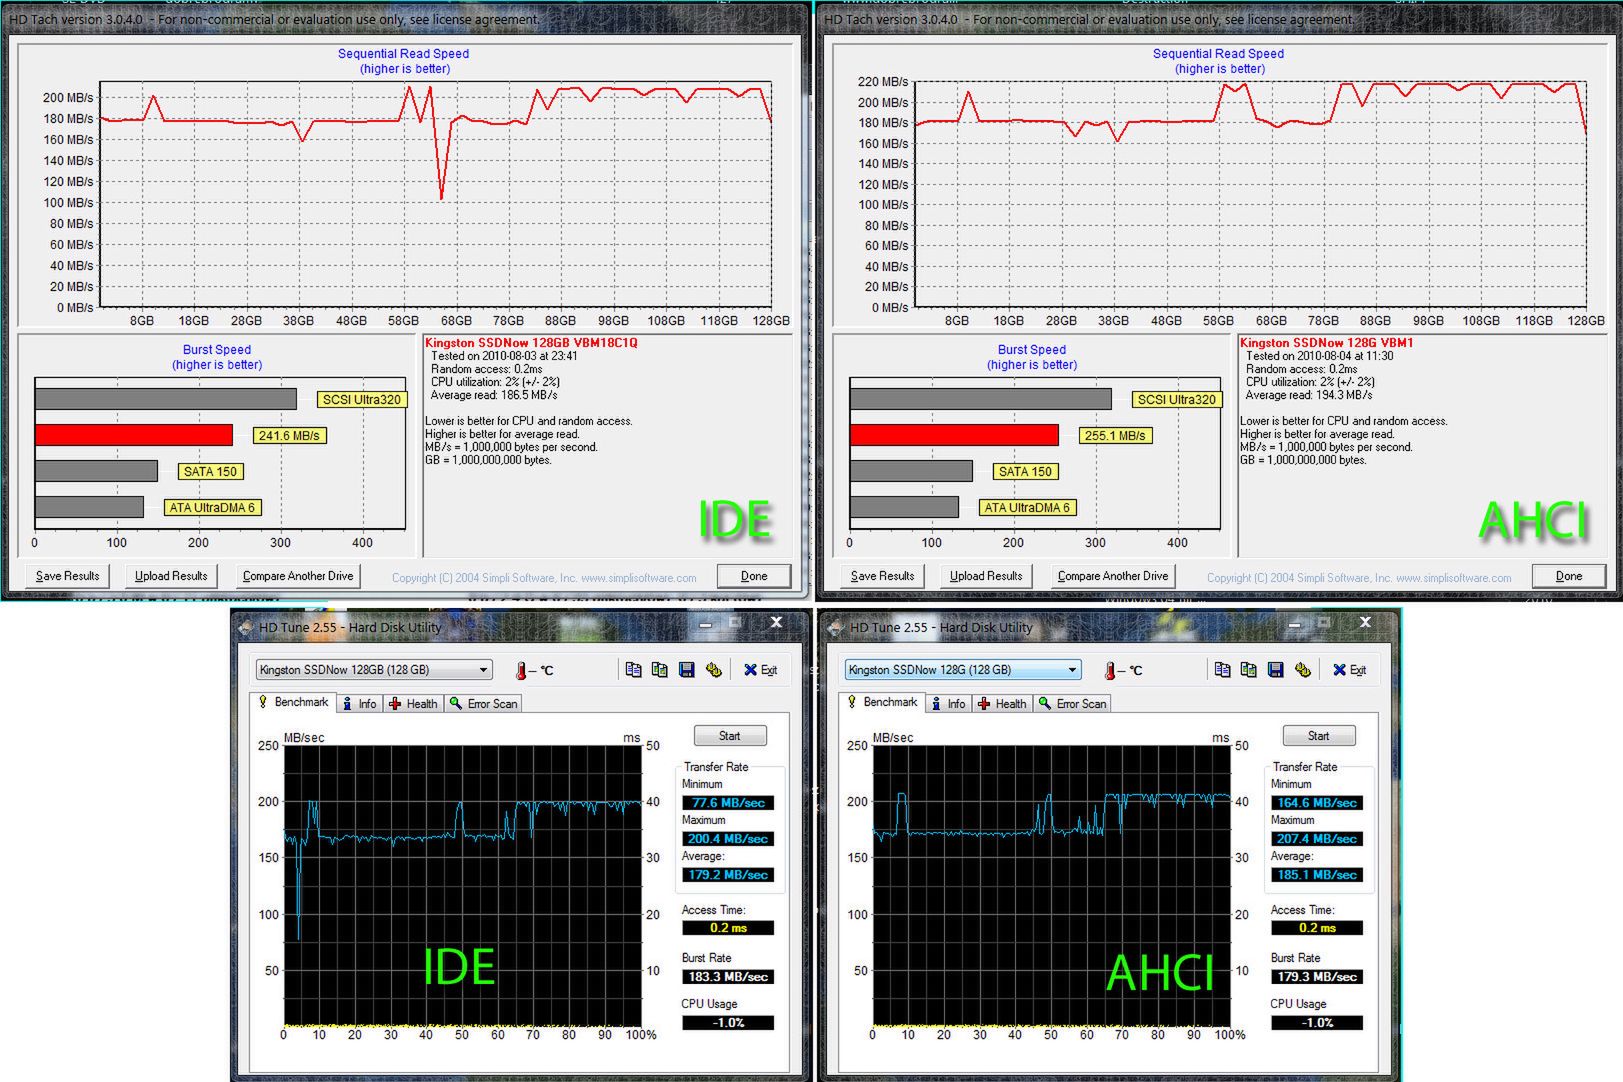Click the access time value in IDE HD Tune
Screen dimensions: 1623x1082
pos(728,928)
